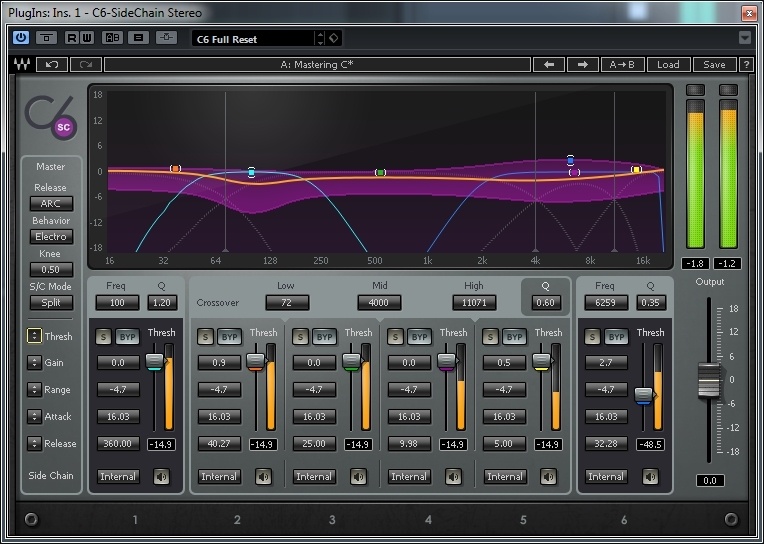The image size is (764, 544).
Task: Click the band 6 threshold slider handle
Action: [x=644, y=395]
